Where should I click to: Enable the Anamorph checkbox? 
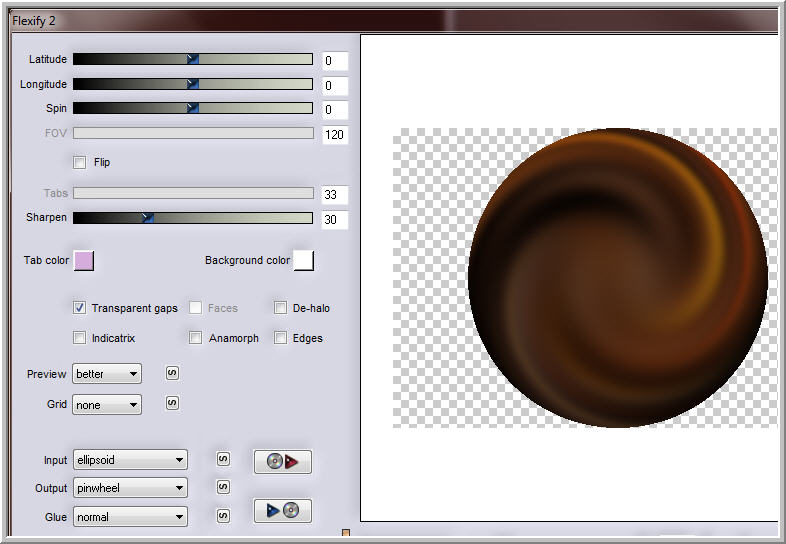(195, 338)
